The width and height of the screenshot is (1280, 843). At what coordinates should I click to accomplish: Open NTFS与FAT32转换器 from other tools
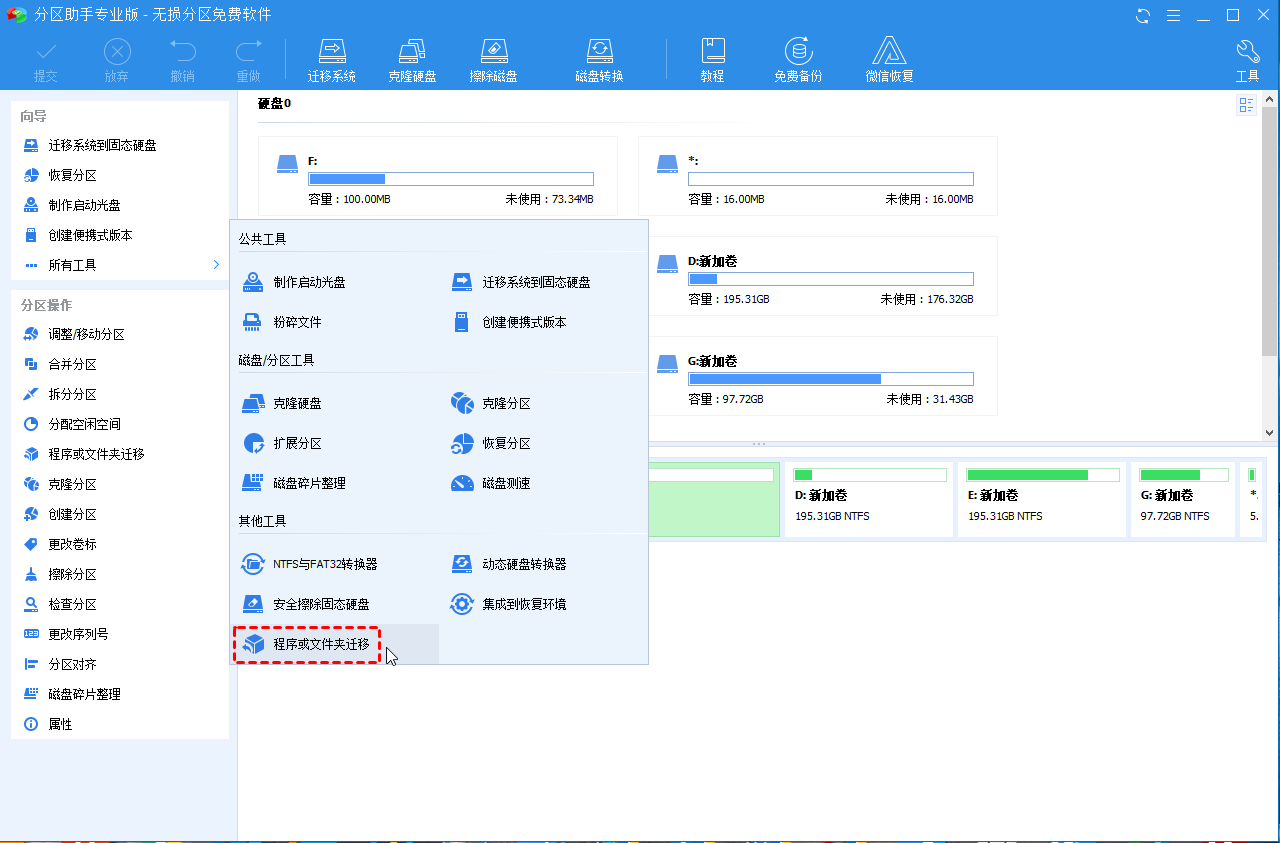click(x=325, y=564)
